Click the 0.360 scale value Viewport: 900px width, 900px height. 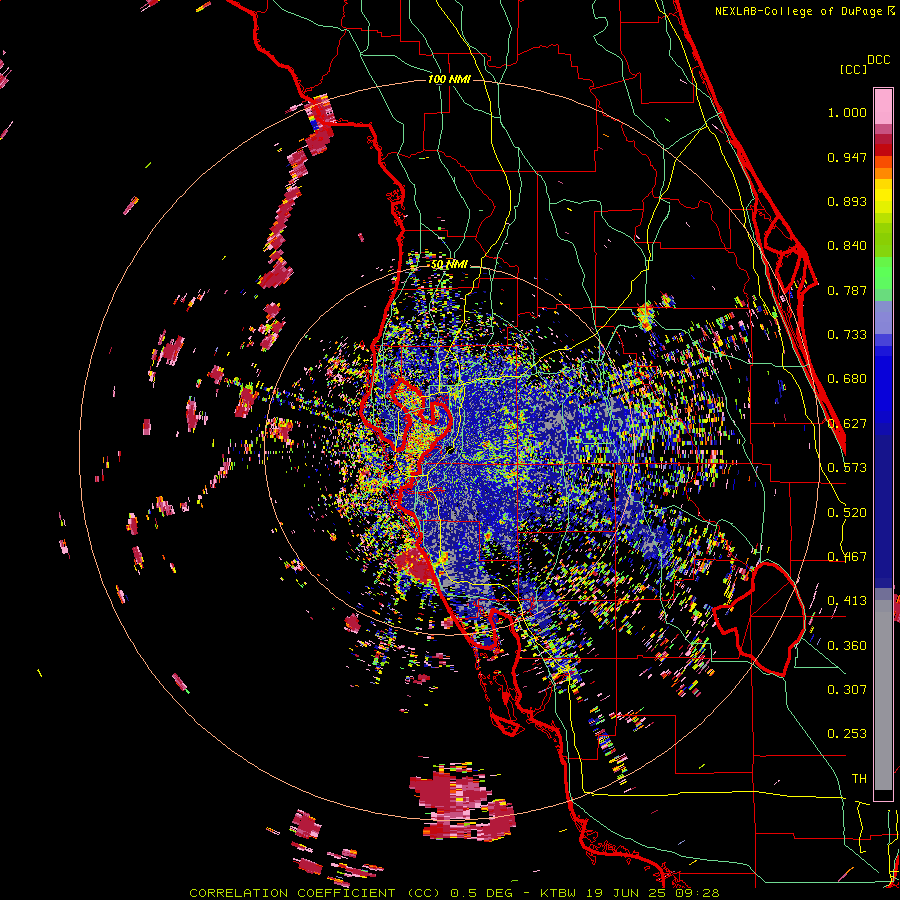click(847, 646)
